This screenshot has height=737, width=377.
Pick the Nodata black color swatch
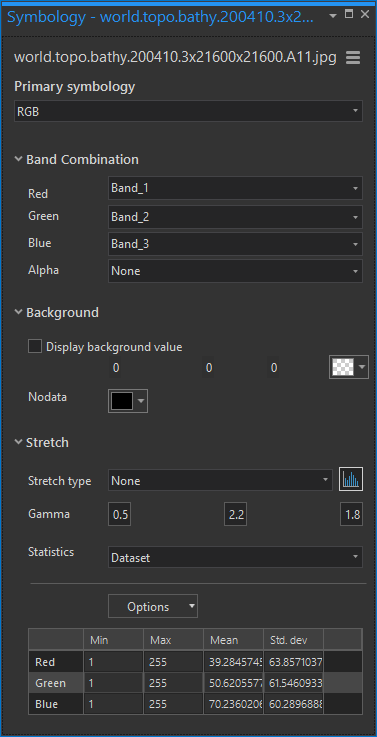coord(128,401)
